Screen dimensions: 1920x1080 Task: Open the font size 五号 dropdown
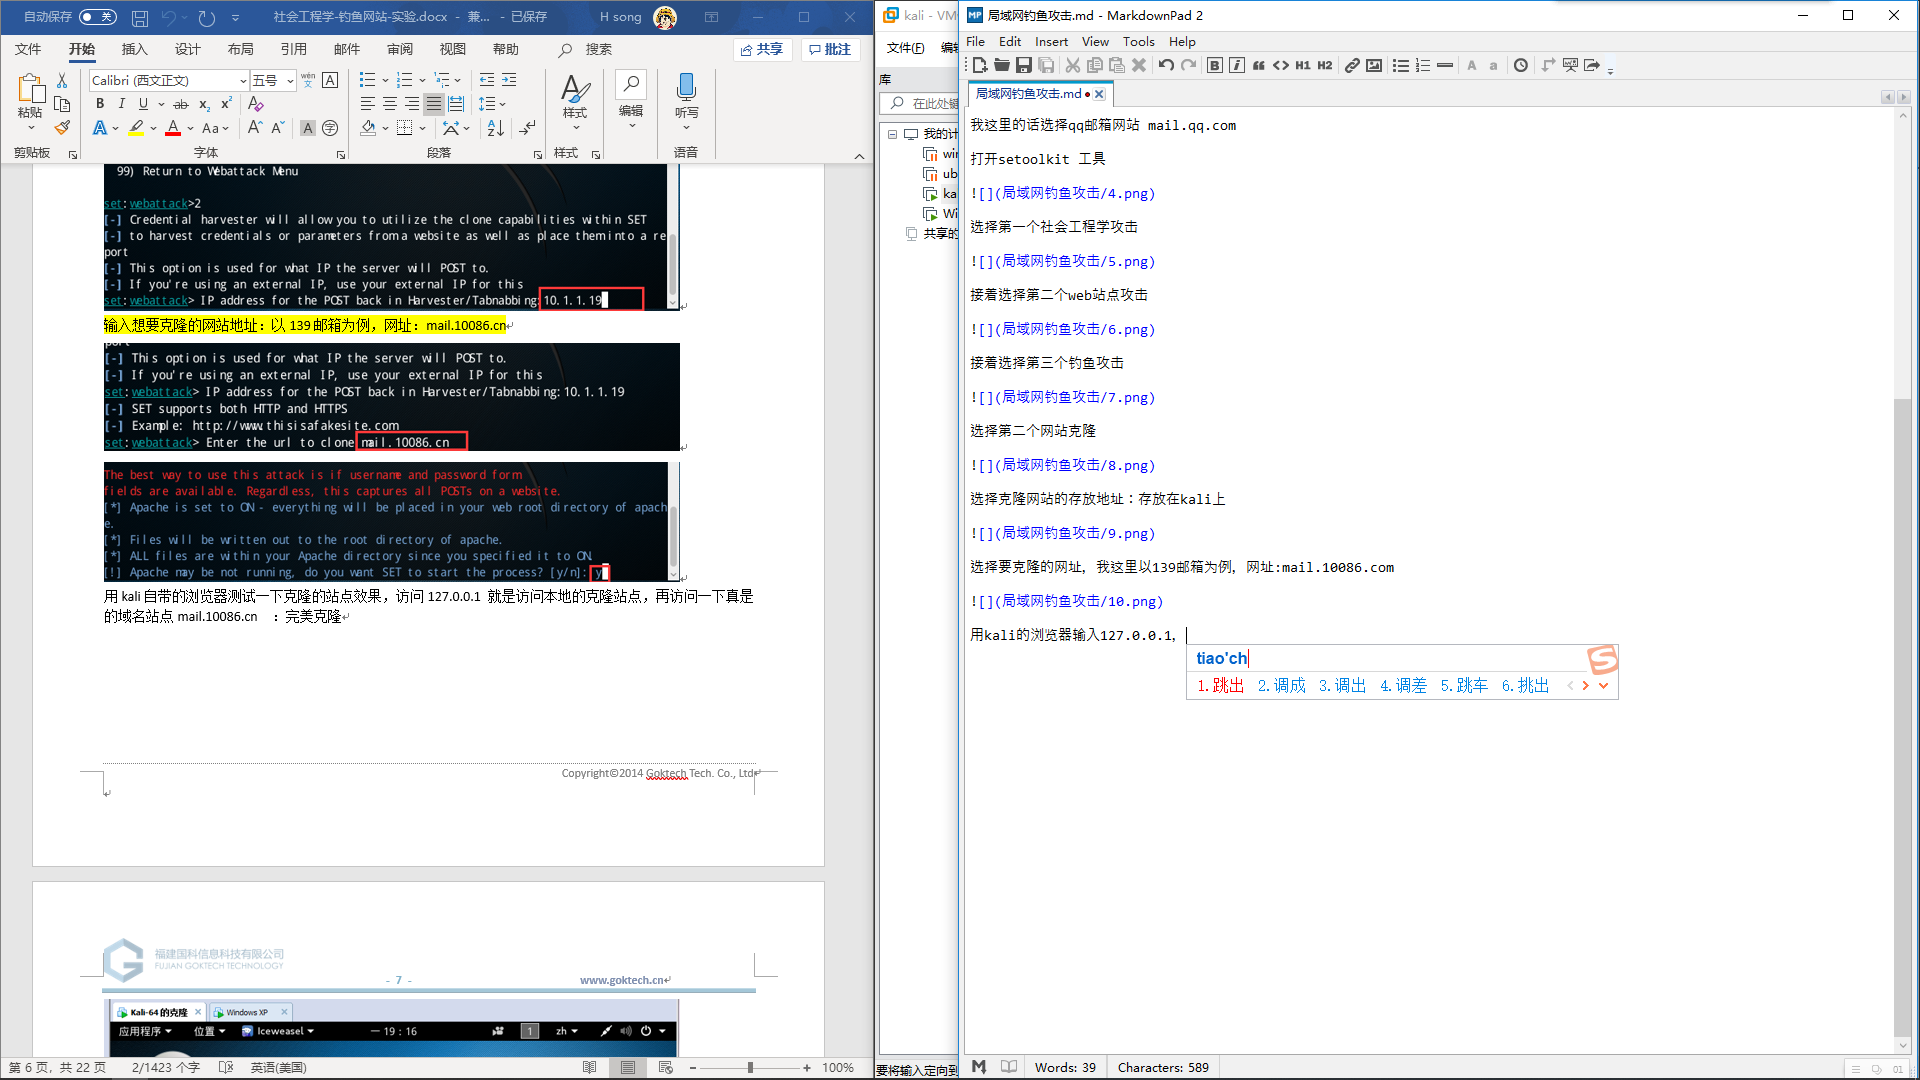(x=290, y=80)
